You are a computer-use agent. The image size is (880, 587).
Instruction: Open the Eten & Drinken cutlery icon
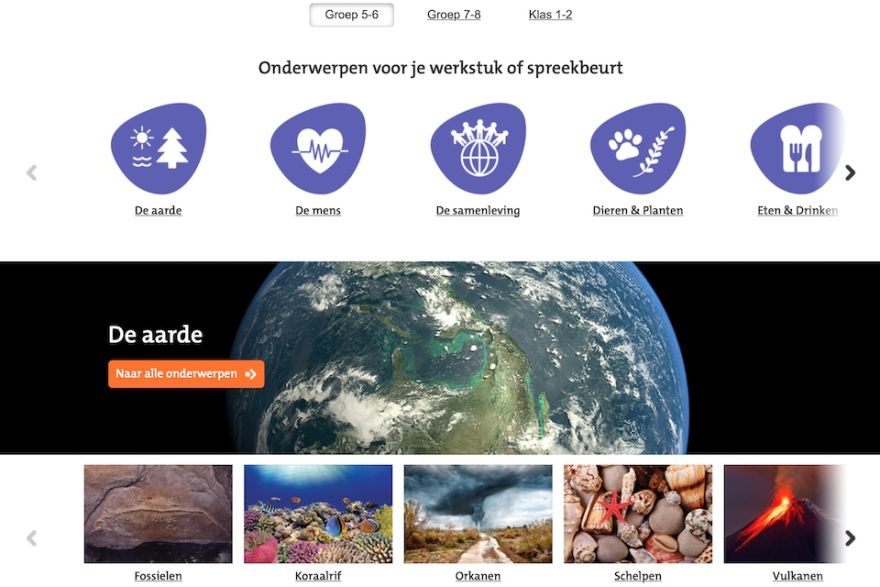click(x=798, y=148)
